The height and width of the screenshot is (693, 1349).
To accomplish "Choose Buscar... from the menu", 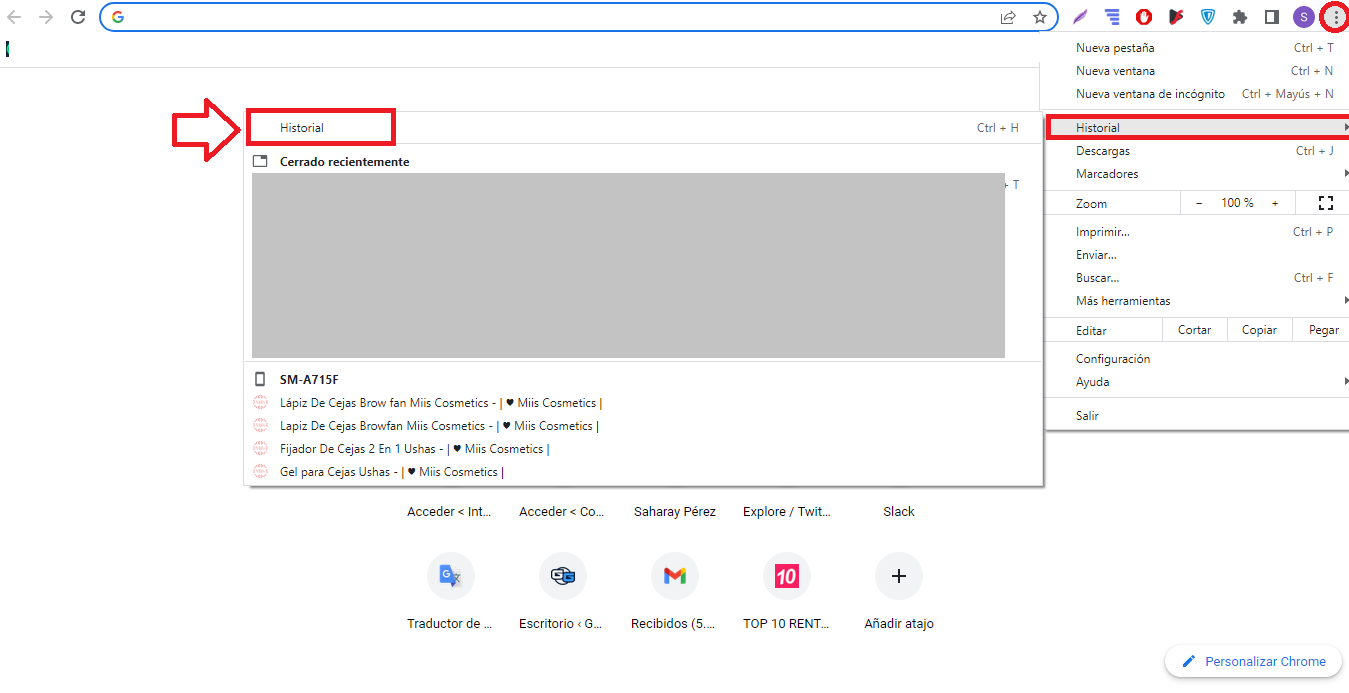I will point(1196,278).
